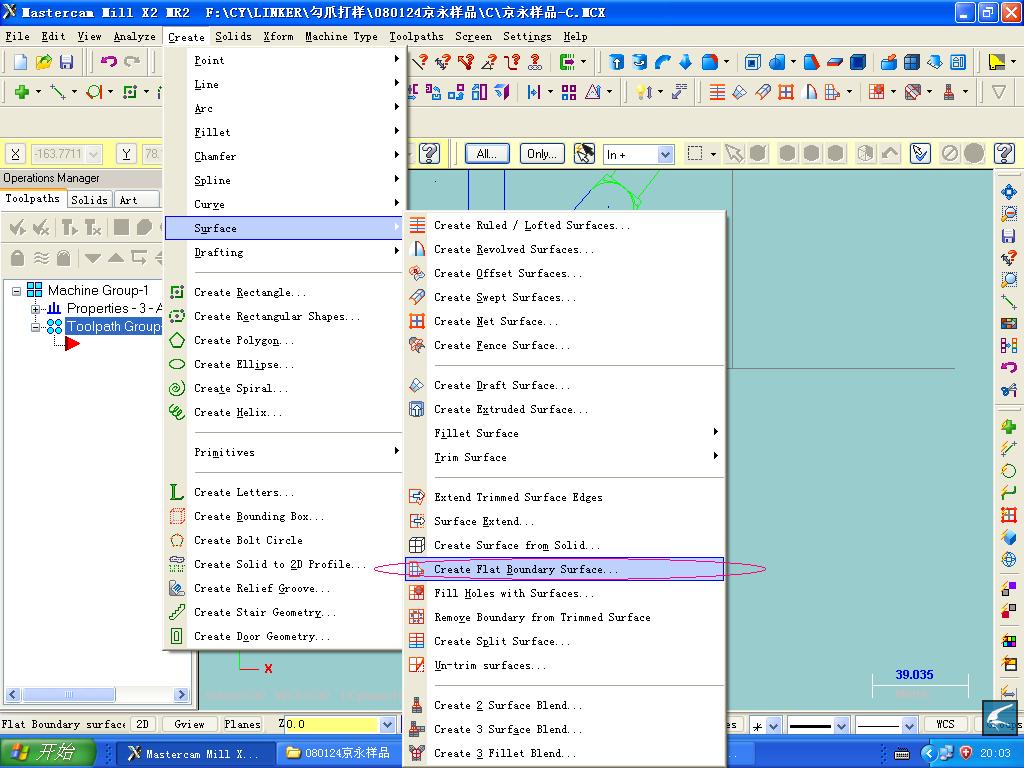The height and width of the screenshot is (768, 1024).
Task: Open the X coordinate value dropdown
Action: point(93,154)
